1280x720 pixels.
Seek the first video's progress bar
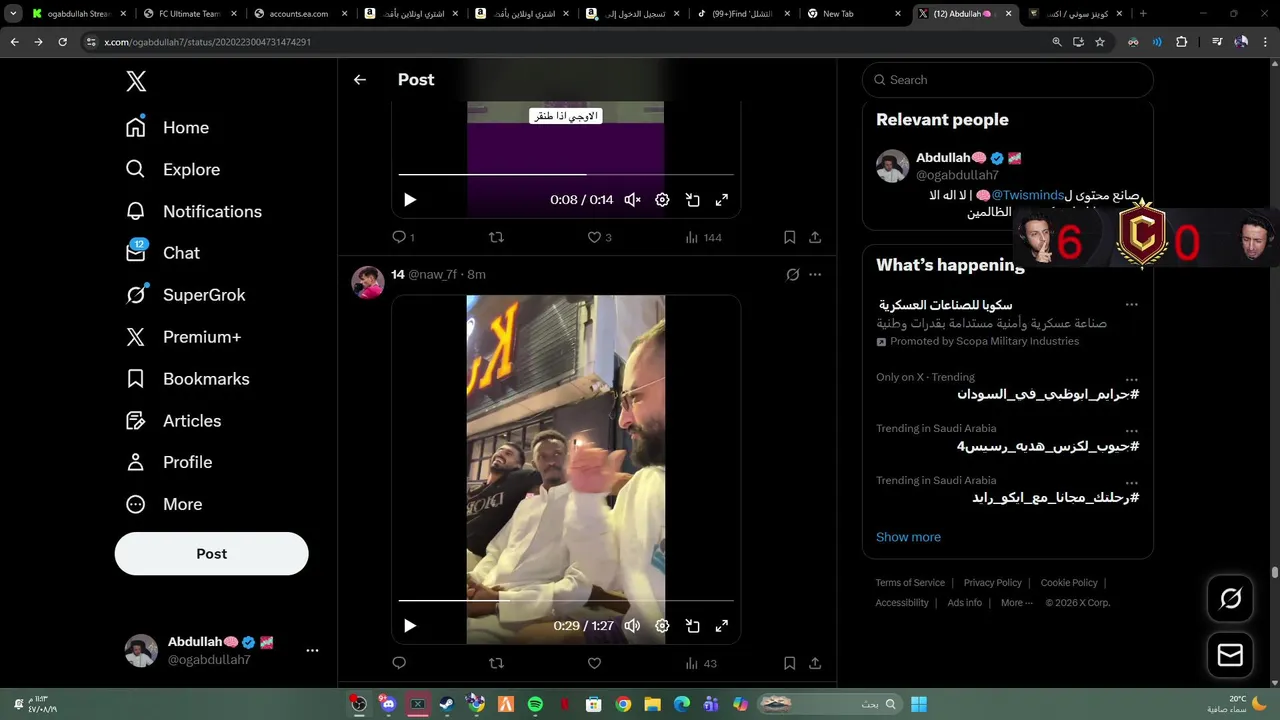point(566,175)
